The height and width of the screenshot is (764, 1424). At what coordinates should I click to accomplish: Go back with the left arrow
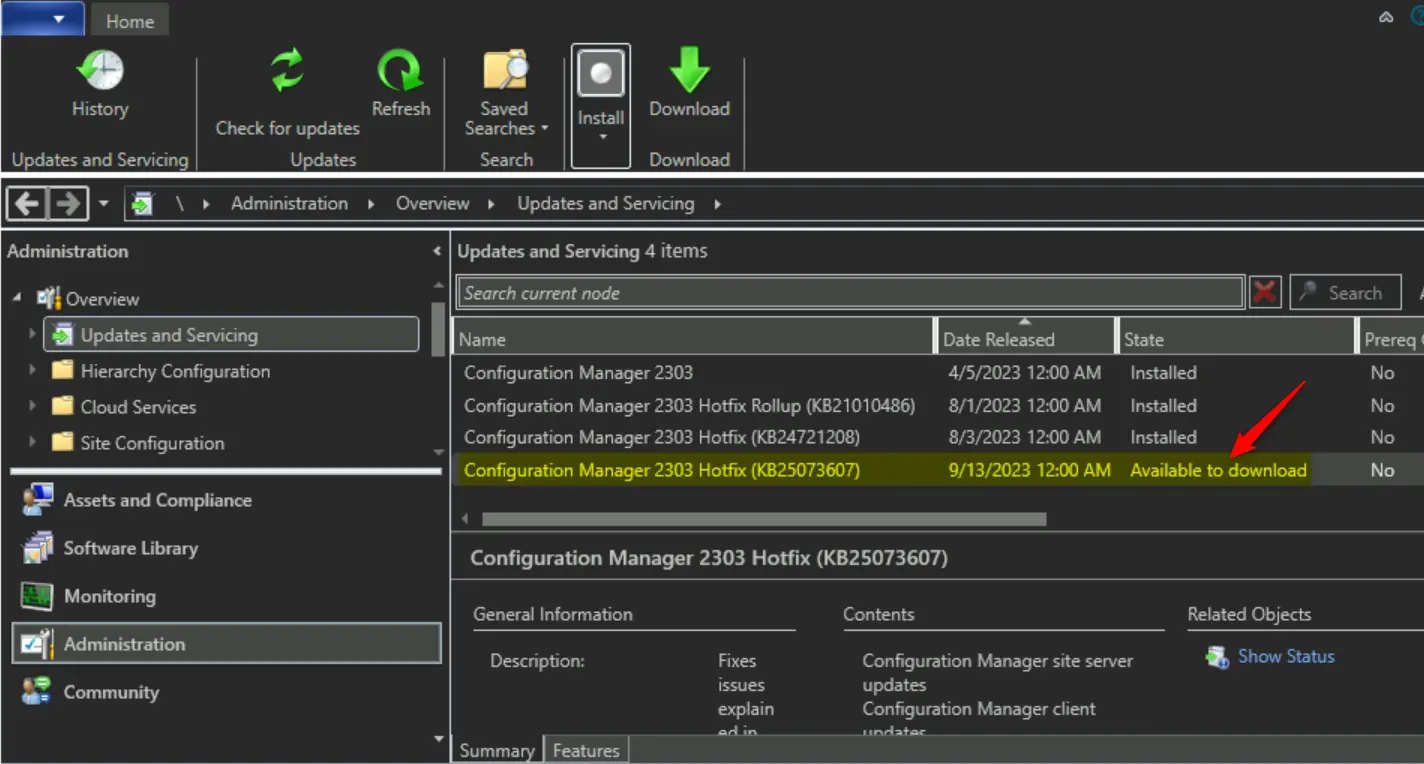click(x=27, y=204)
